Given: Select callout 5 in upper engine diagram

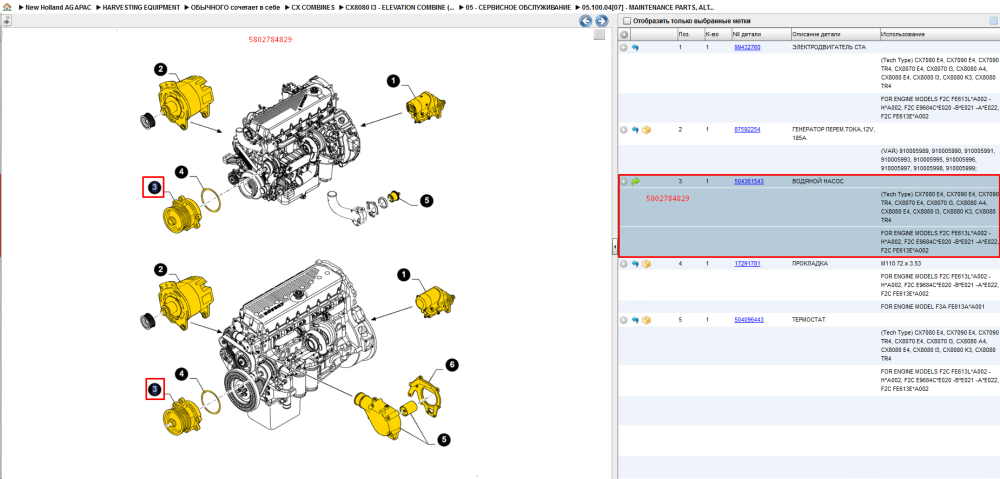Looking at the screenshot, I should point(427,201).
